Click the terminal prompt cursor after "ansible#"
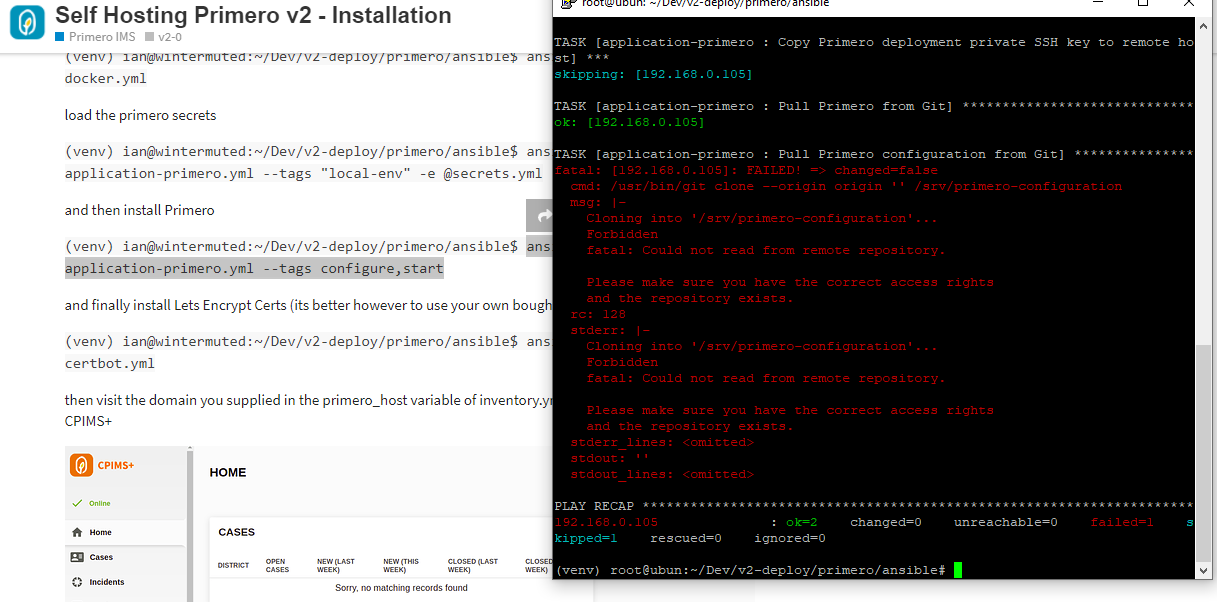 tap(958, 570)
